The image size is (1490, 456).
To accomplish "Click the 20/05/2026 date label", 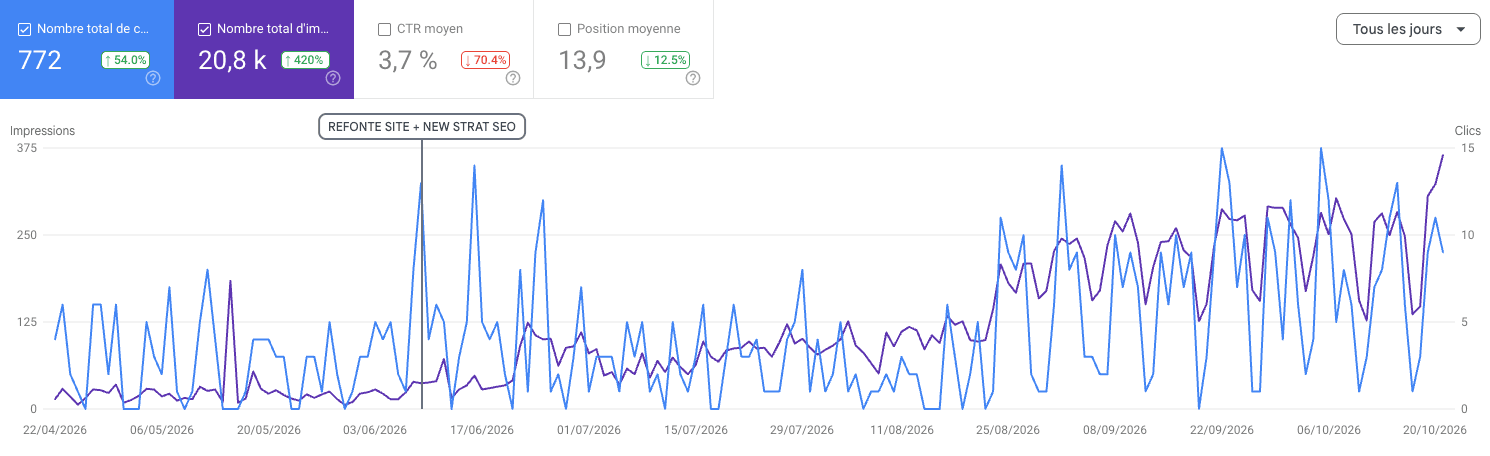I will [x=268, y=430].
